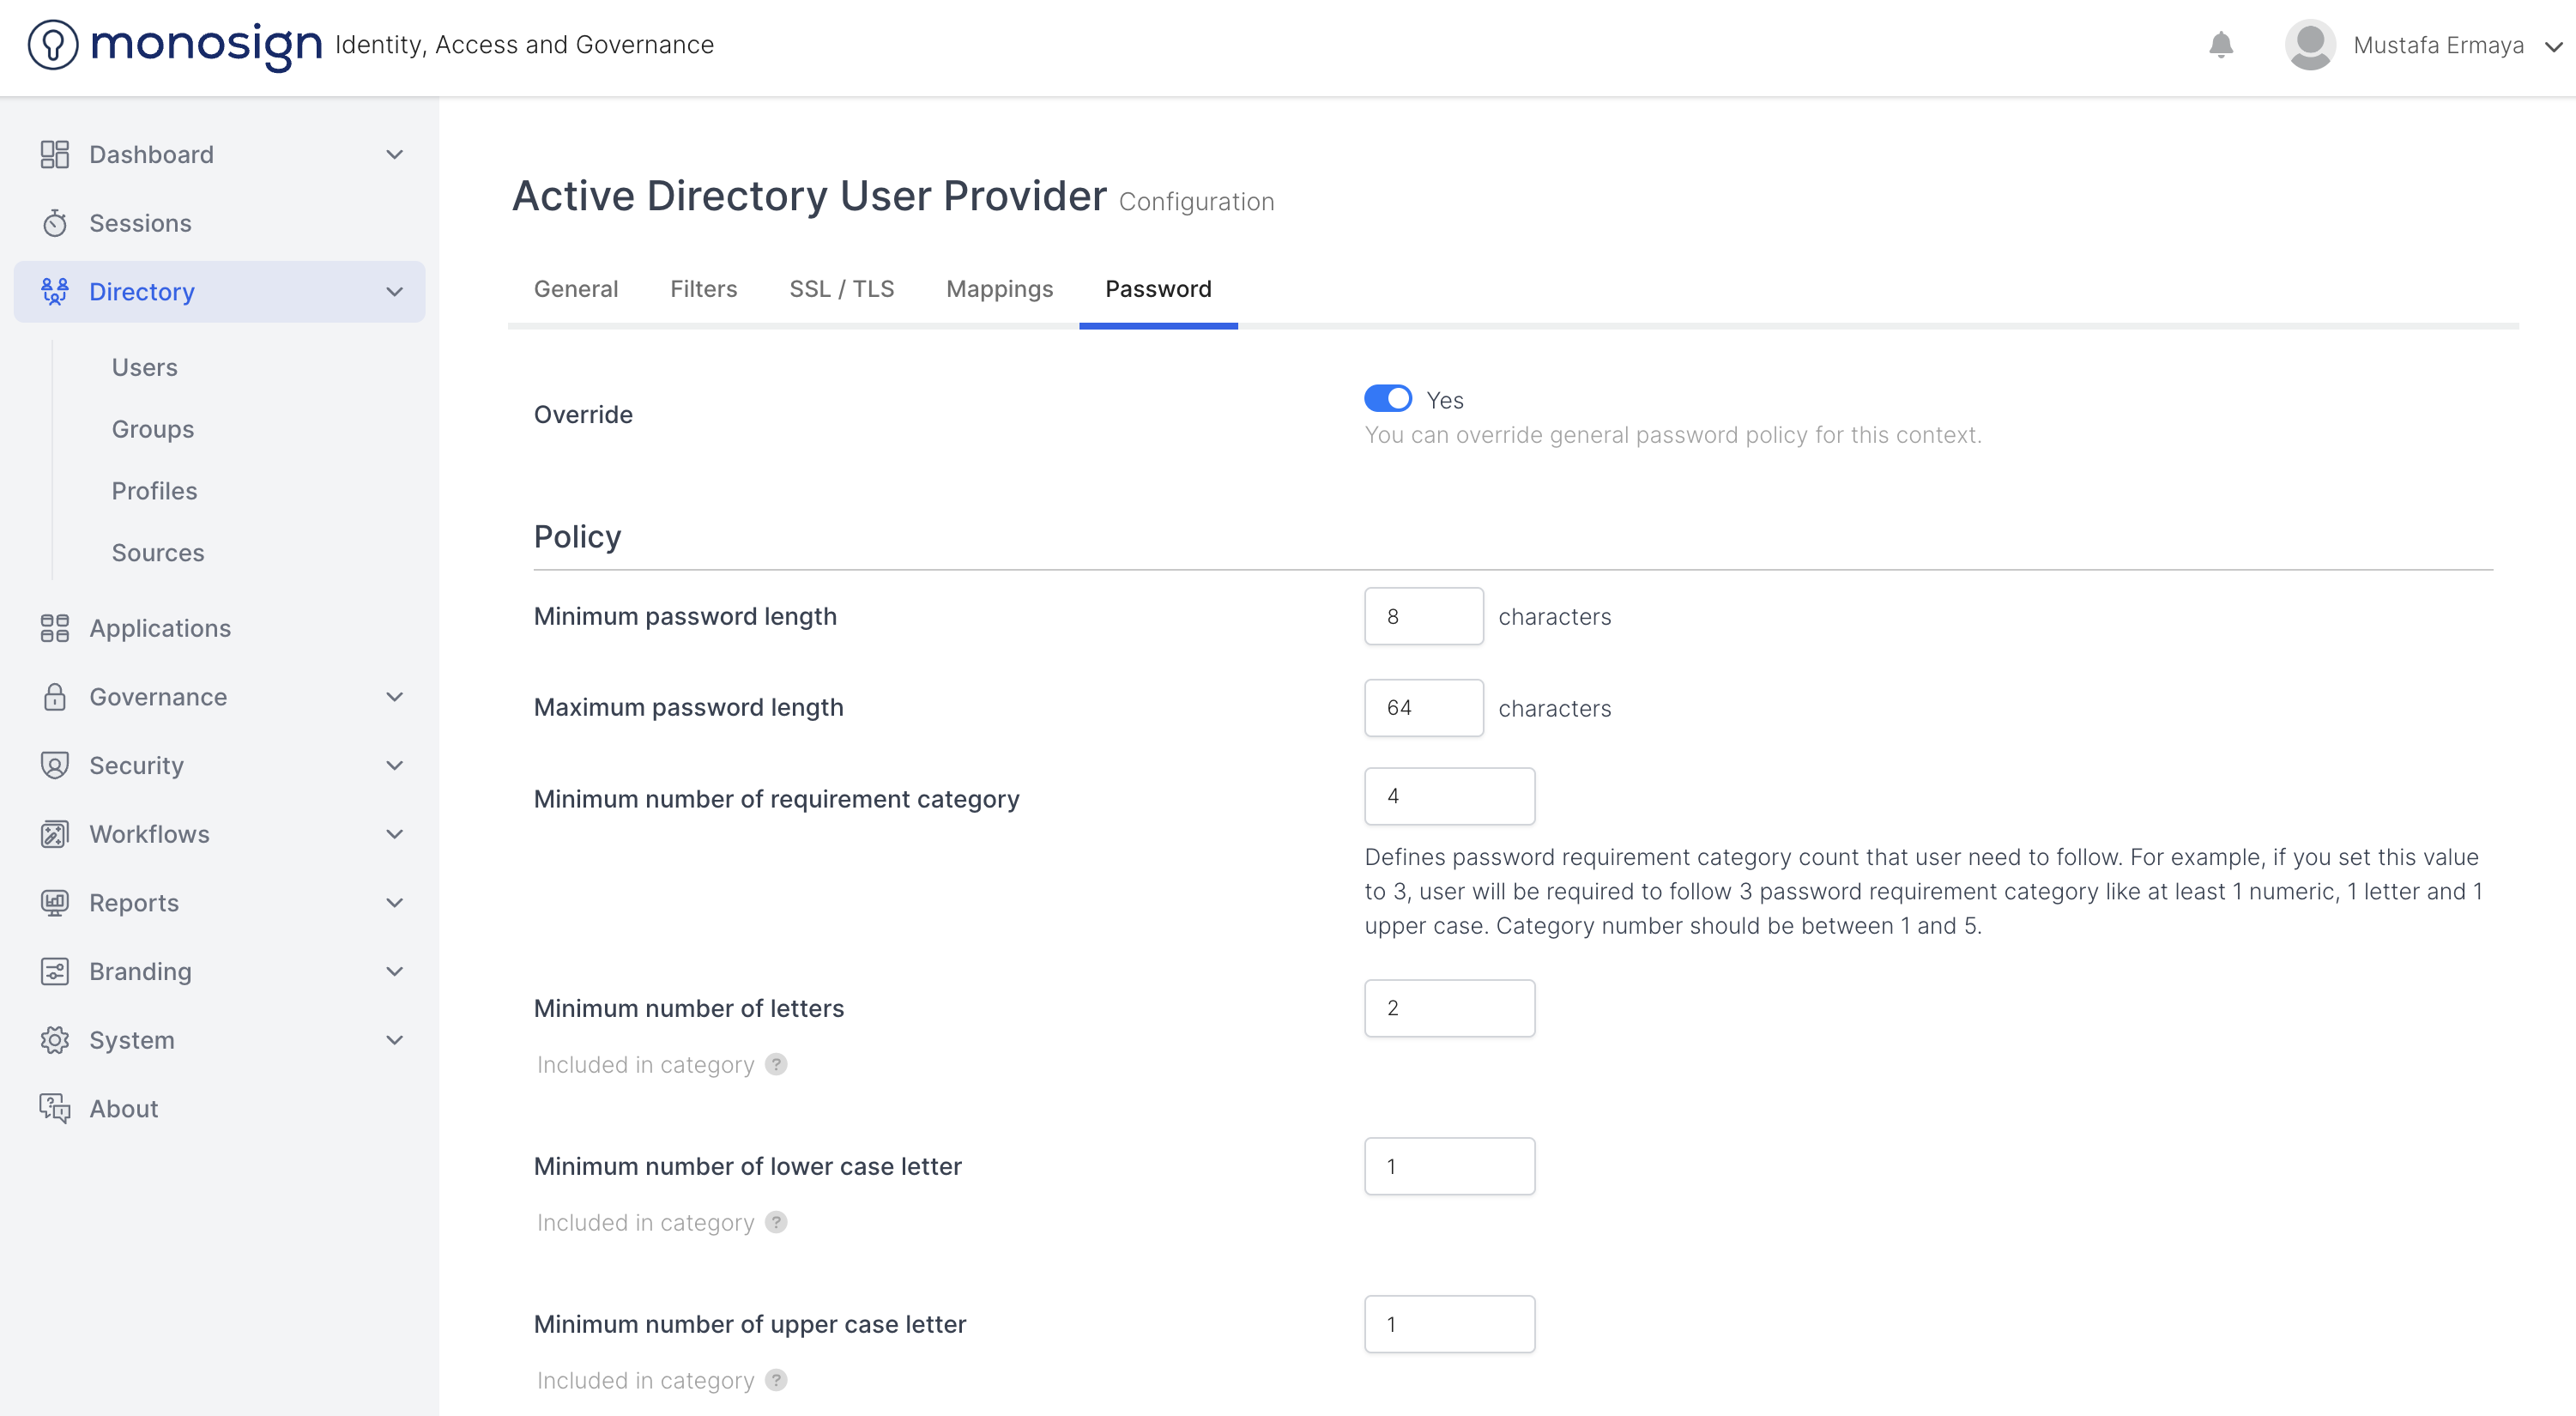Image resolution: width=2576 pixels, height=1416 pixels.
Task: Open the SSL / TLS tab
Action: pyautogui.click(x=841, y=289)
